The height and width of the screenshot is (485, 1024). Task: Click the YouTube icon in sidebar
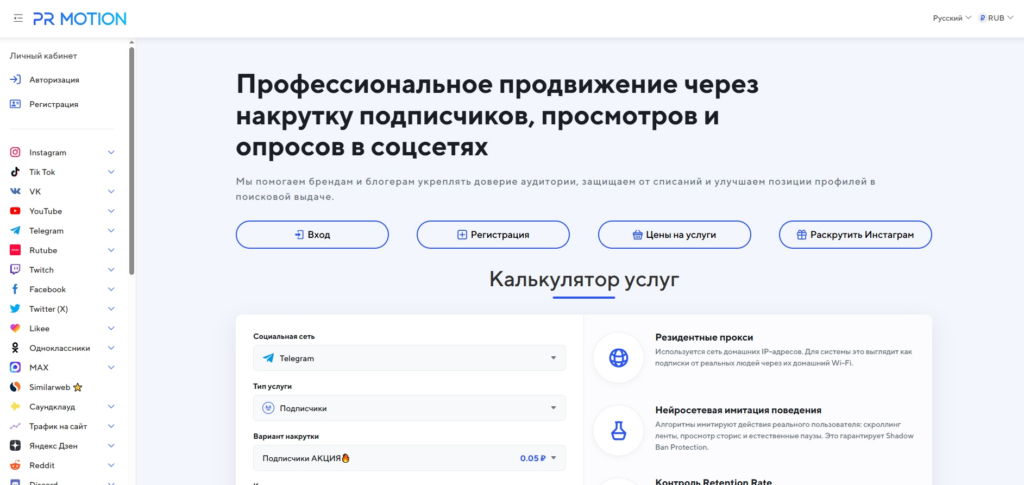pyautogui.click(x=15, y=211)
